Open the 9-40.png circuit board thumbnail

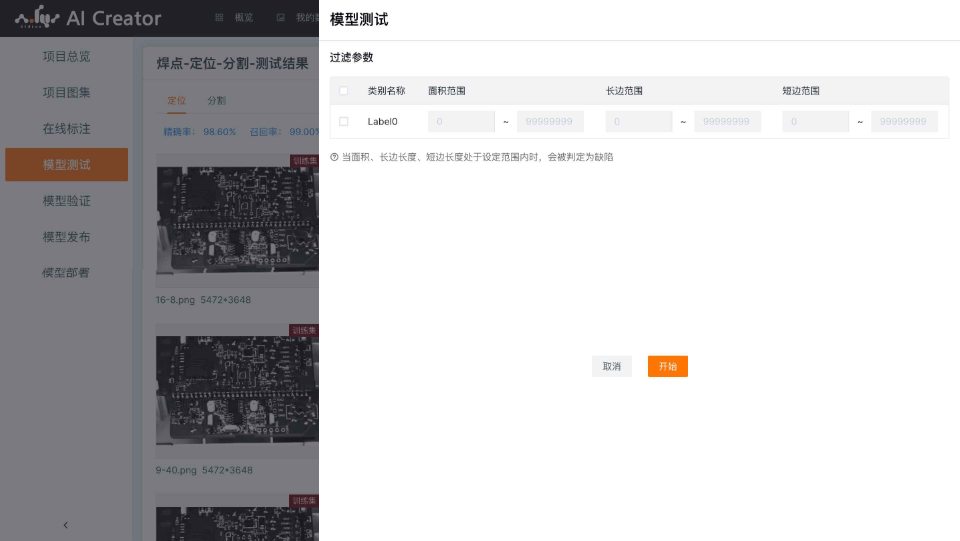237,390
